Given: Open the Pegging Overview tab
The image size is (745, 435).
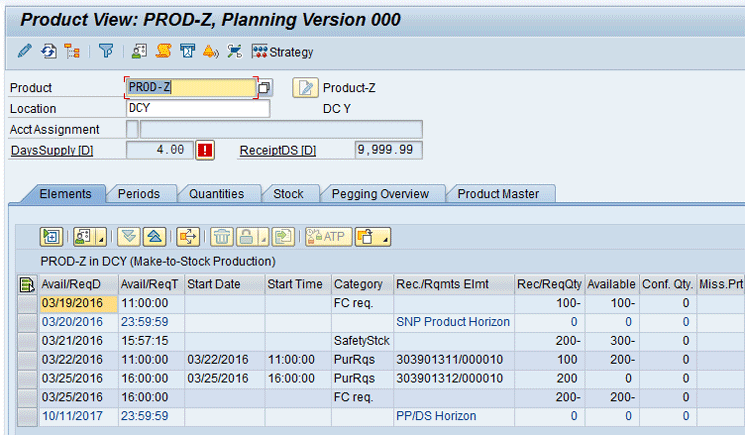Looking at the screenshot, I should [380, 194].
